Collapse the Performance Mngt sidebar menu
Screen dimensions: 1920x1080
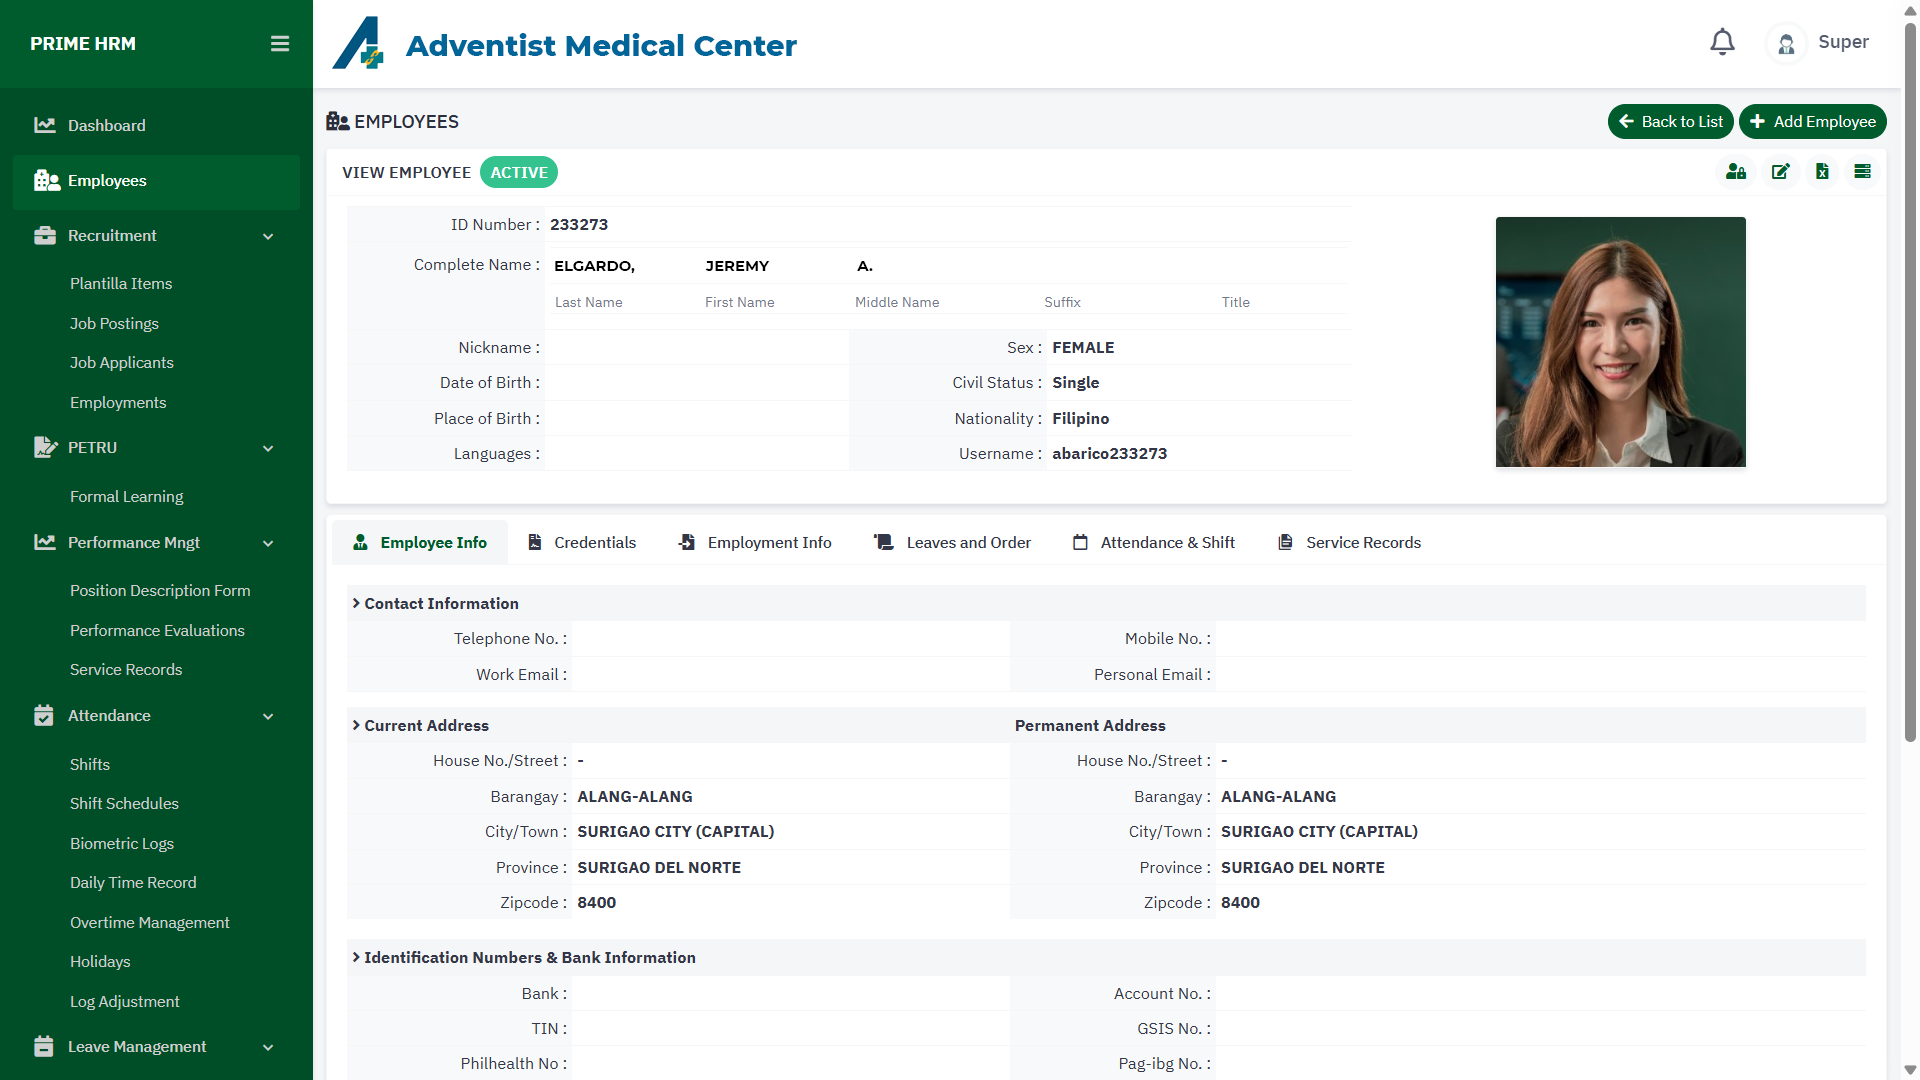coord(268,544)
